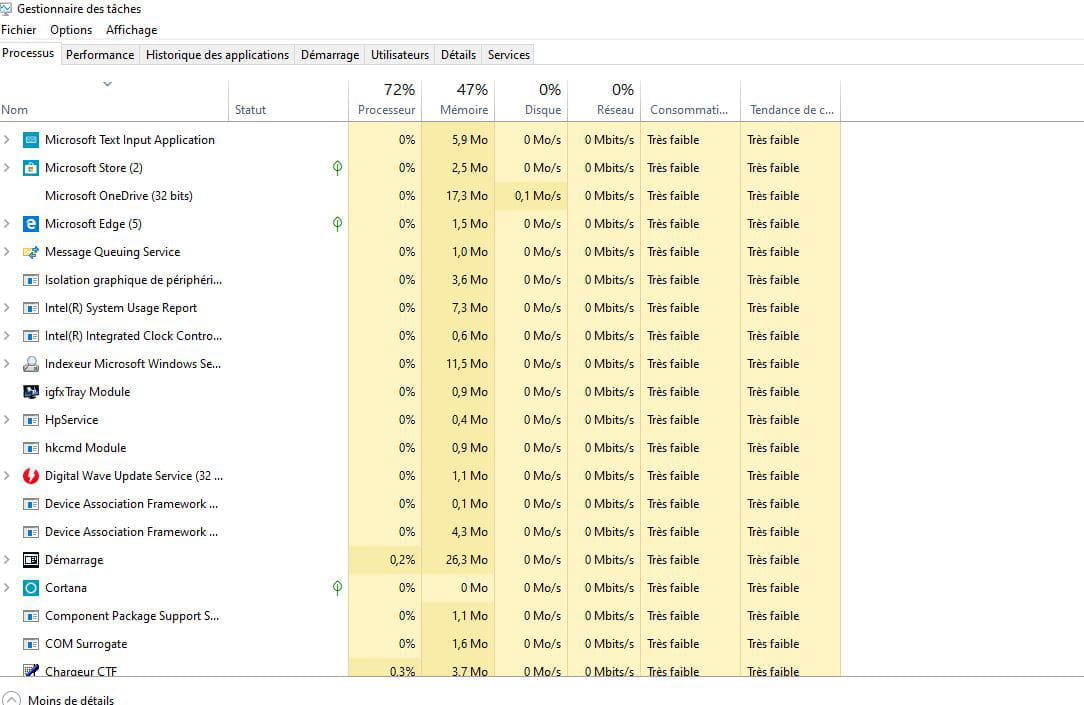Expand the Intel(R) System Usage Report row
1084x705 pixels.
(7, 308)
